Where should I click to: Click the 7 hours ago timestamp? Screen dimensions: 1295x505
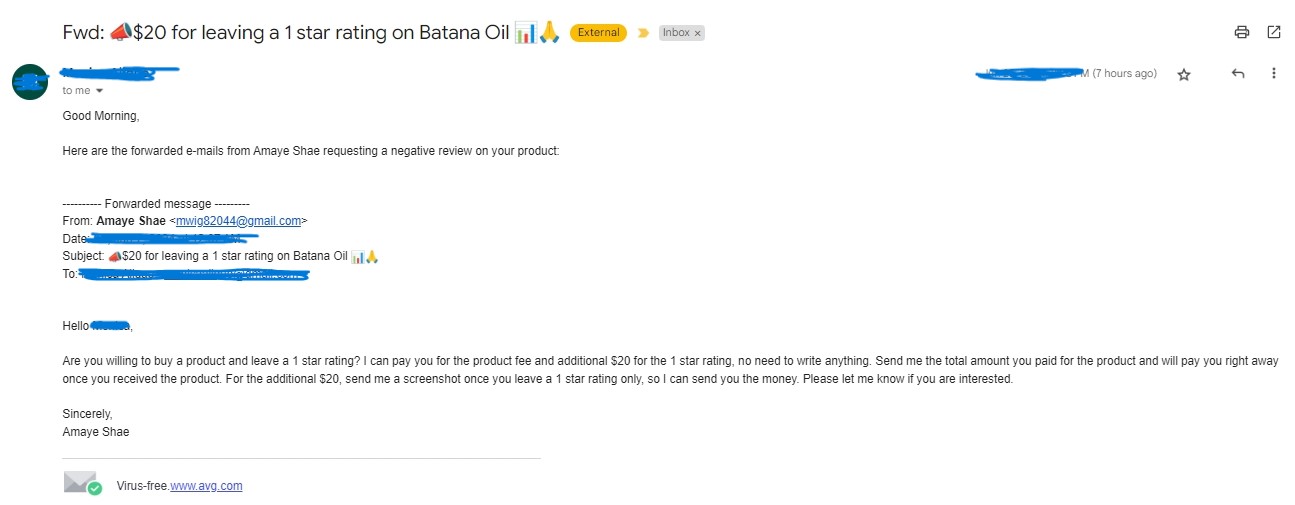point(1124,74)
